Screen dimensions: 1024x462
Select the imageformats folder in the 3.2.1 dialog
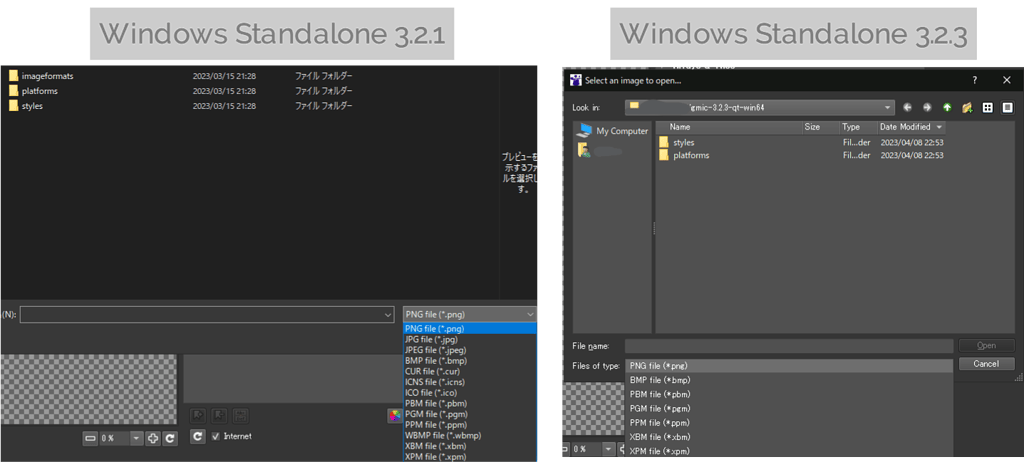[x=41, y=76]
